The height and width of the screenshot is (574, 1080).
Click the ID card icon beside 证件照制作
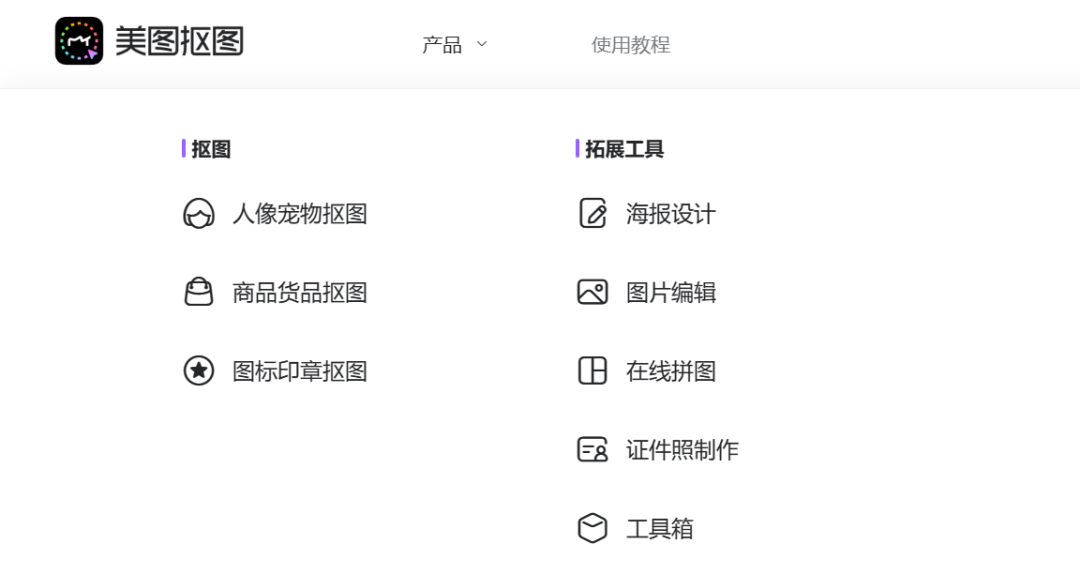pyautogui.click(x=592, y=449)
